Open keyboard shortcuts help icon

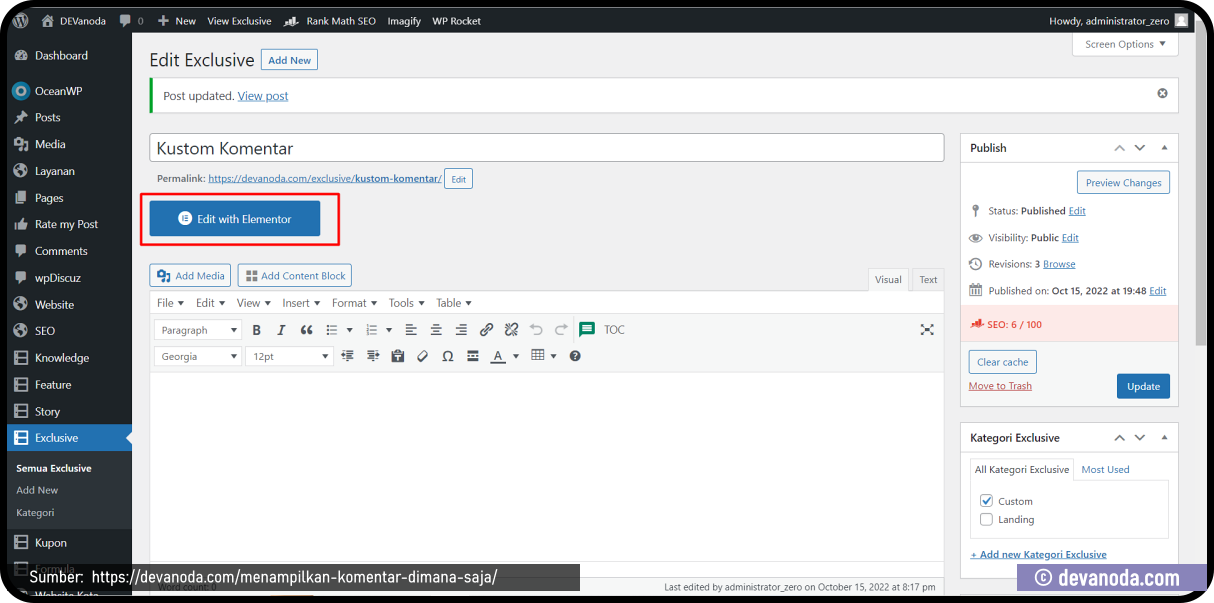(x=575, y=356)
